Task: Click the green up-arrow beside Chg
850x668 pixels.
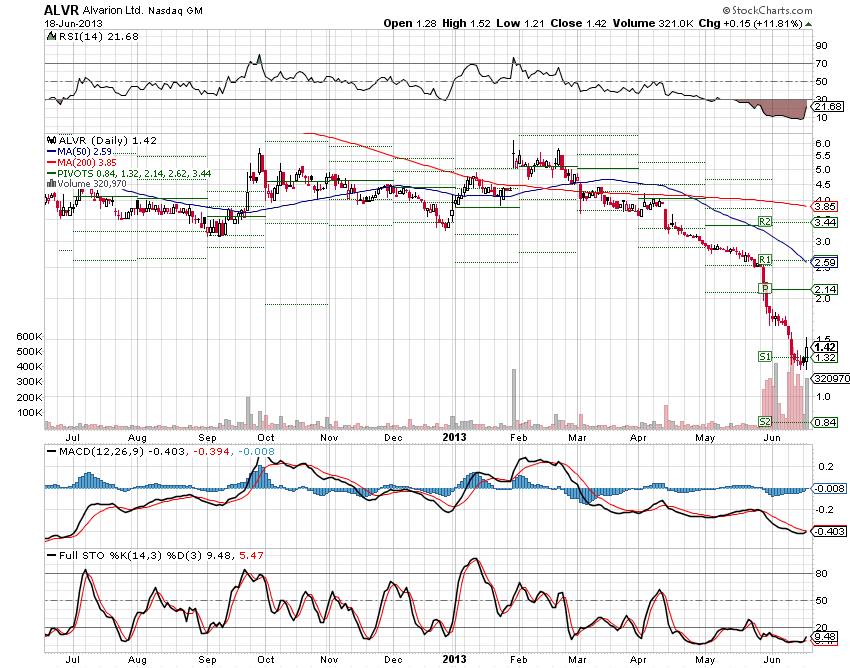Action: (809, 24)
